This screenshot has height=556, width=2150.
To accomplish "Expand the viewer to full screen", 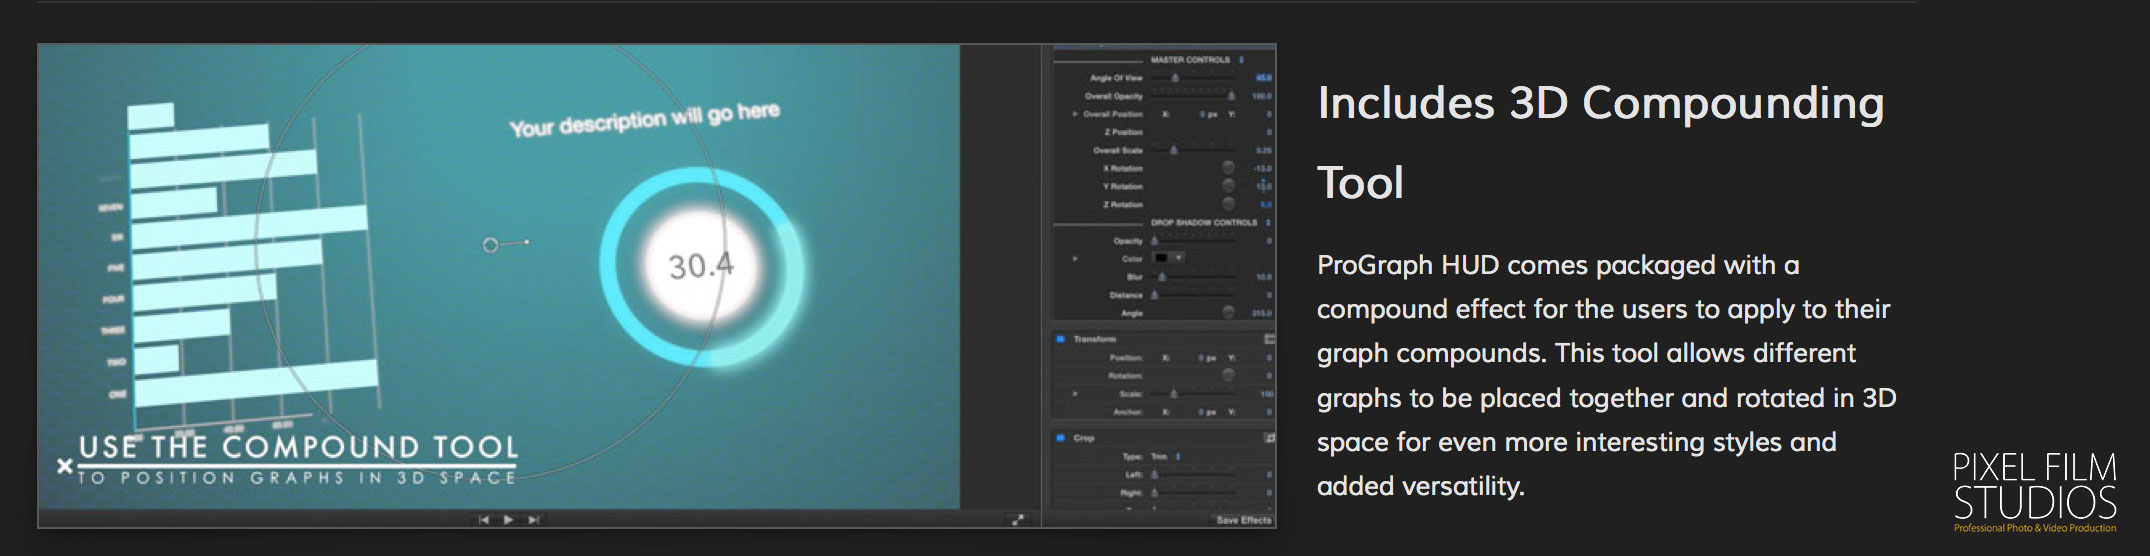I will [x=1018, y=520].
